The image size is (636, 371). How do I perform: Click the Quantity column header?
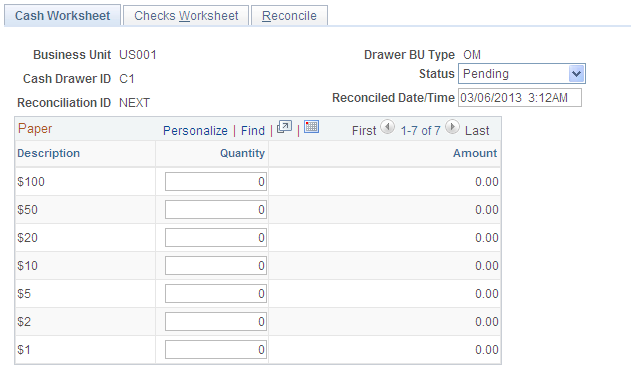coord(242,153)
